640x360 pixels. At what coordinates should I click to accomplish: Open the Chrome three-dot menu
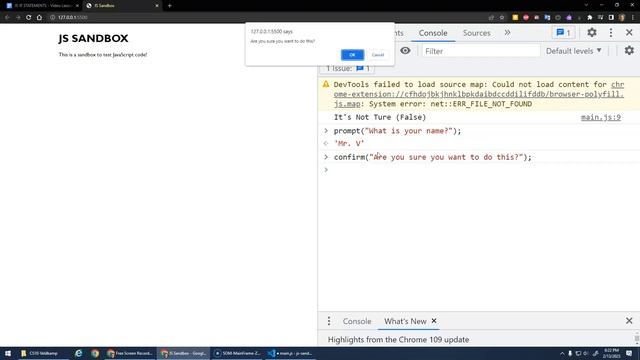632,18
